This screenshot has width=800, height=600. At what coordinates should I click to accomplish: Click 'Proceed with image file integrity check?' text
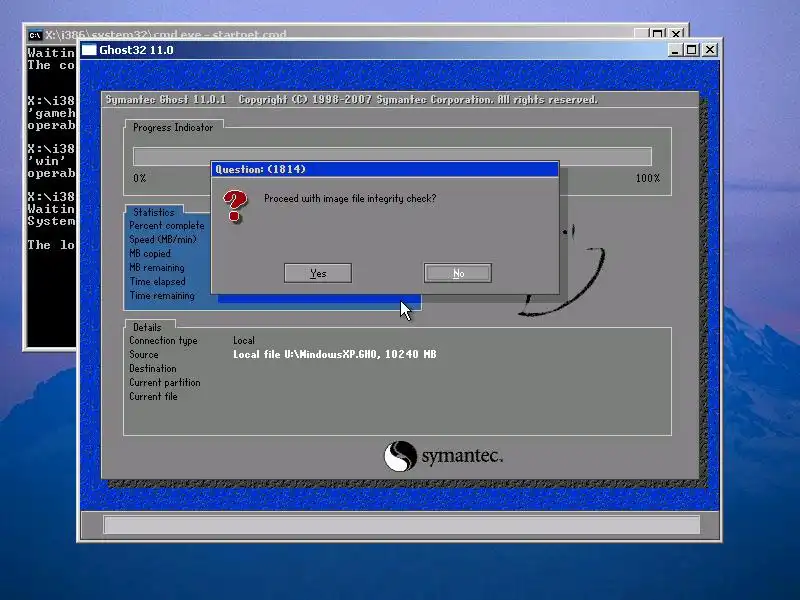(x=350, y=198)
